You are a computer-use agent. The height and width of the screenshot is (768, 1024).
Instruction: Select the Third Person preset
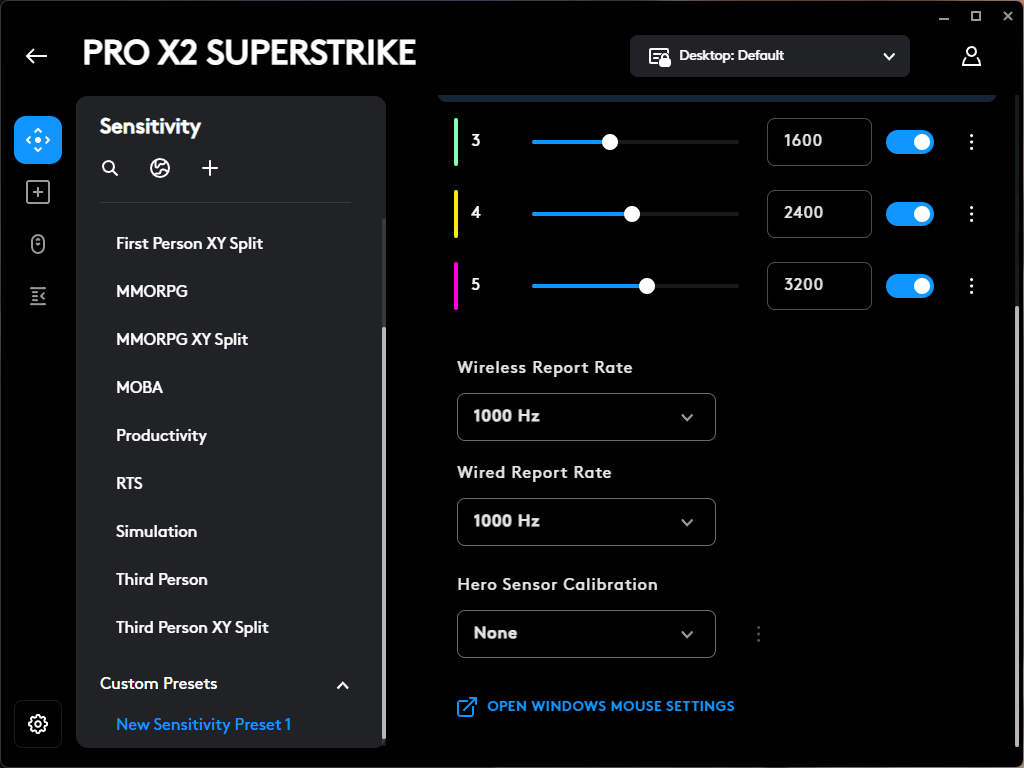point(161,579)
